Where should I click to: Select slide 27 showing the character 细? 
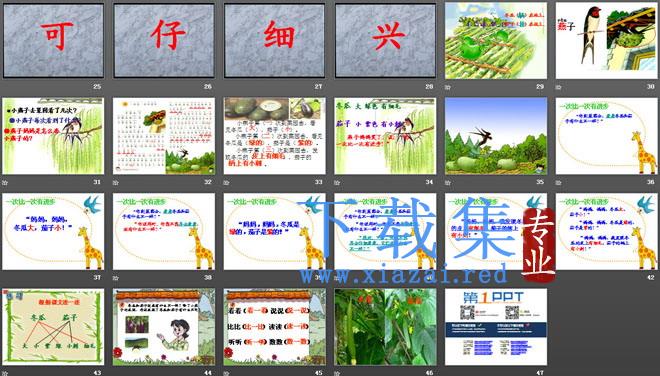pyautogui.click(x=274, y=40)
